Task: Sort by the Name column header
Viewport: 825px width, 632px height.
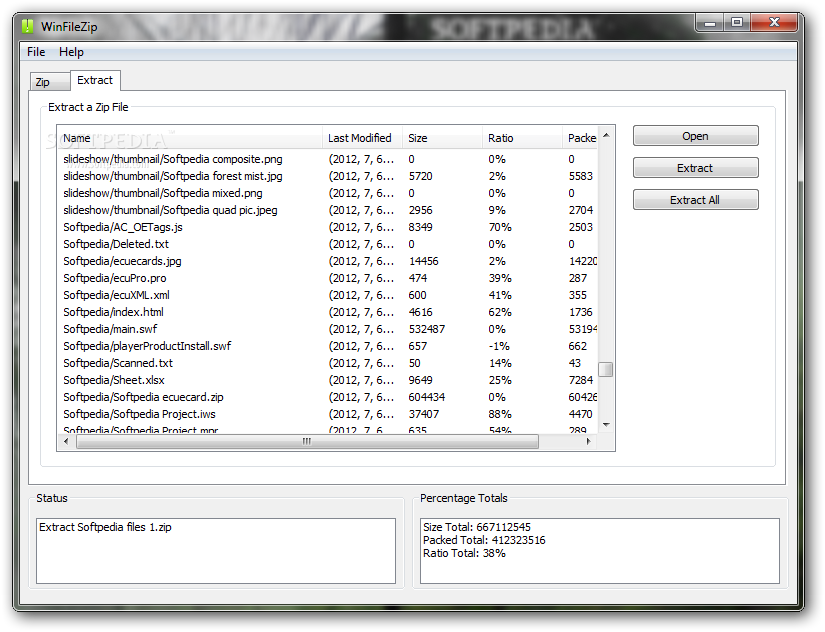Action: (x=190, y=138)
